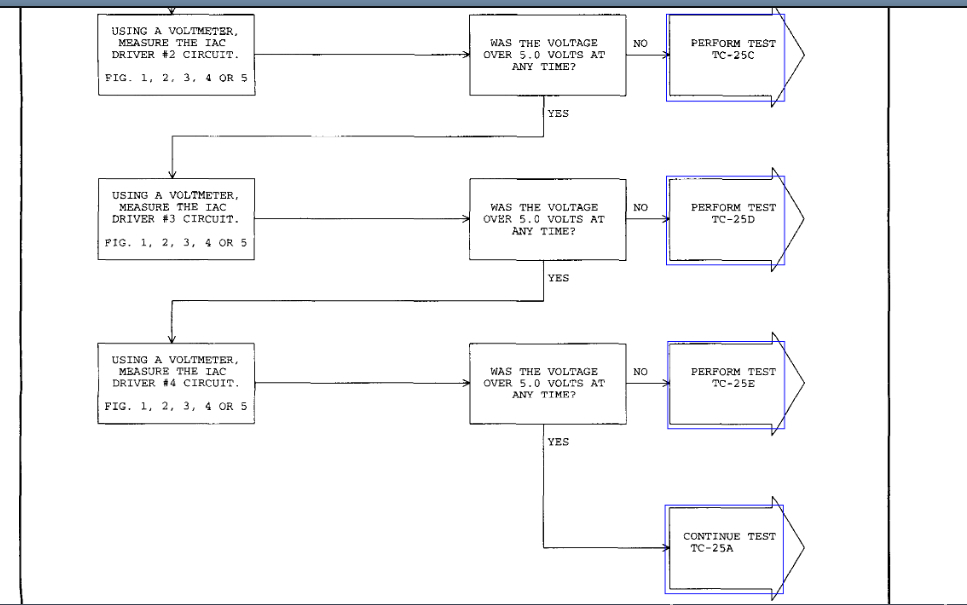Viewport: 967px width, 605px height.
Task: Click the IAC DRIVER #2 CIRCUIT measurement box
Action: click(x=176, y=55)
